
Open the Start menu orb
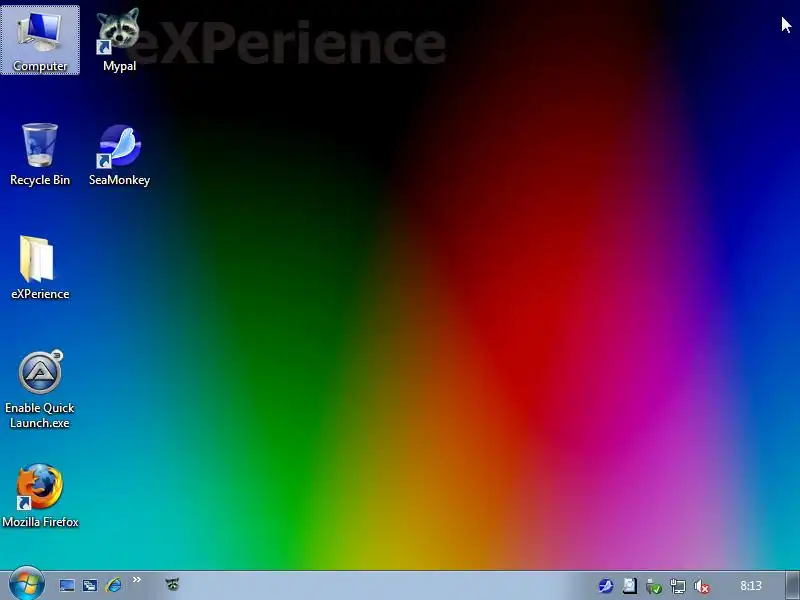(27, 584)
